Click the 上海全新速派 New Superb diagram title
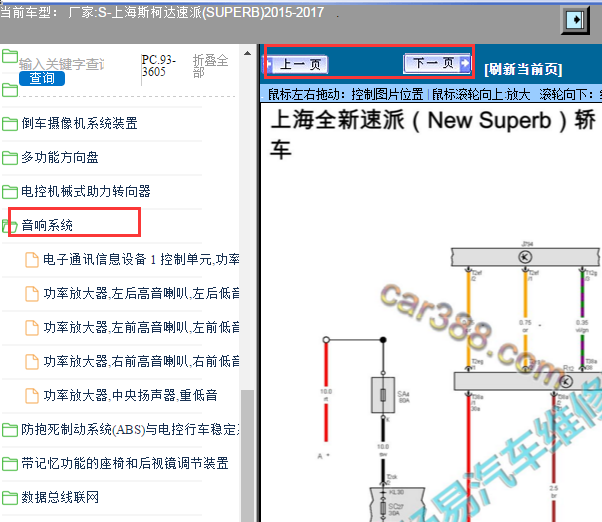 coord(433,134)
